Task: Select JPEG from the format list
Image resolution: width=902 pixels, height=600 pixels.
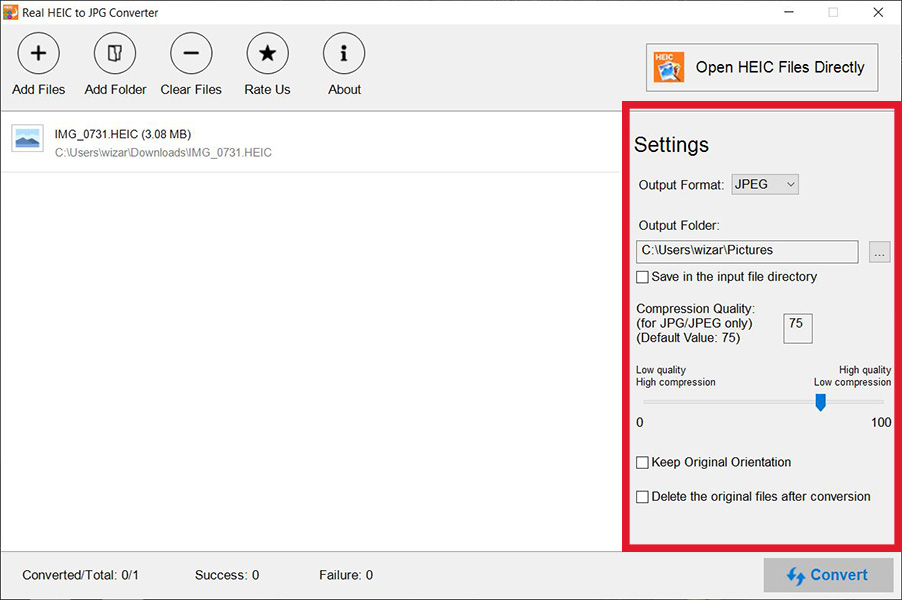Action: (758, 184)
